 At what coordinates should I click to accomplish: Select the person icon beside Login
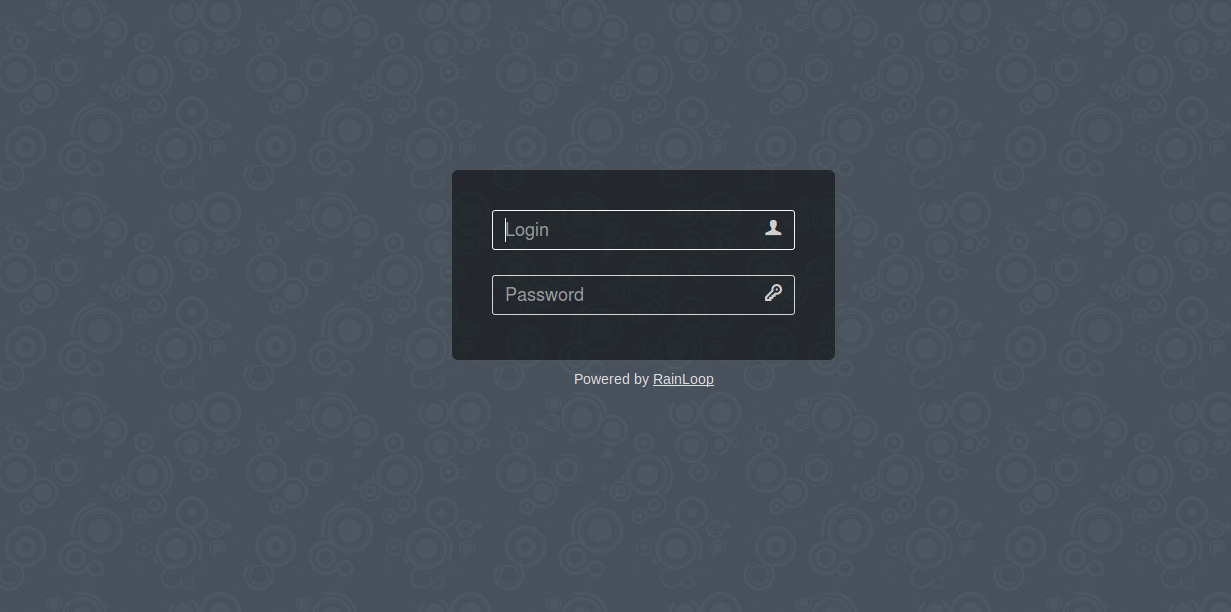click(773, 228)
